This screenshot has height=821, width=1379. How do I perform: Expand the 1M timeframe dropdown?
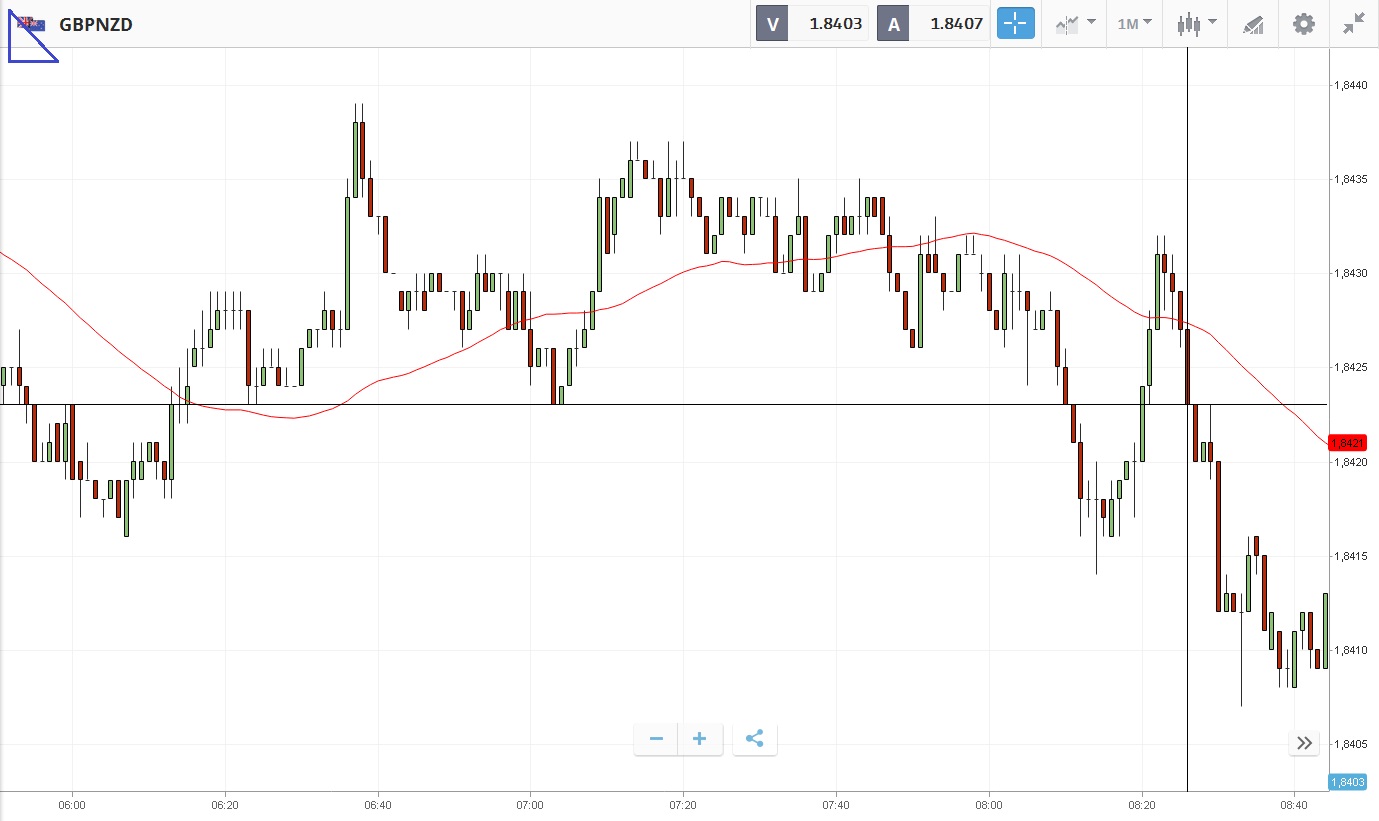coord(1134,24)
